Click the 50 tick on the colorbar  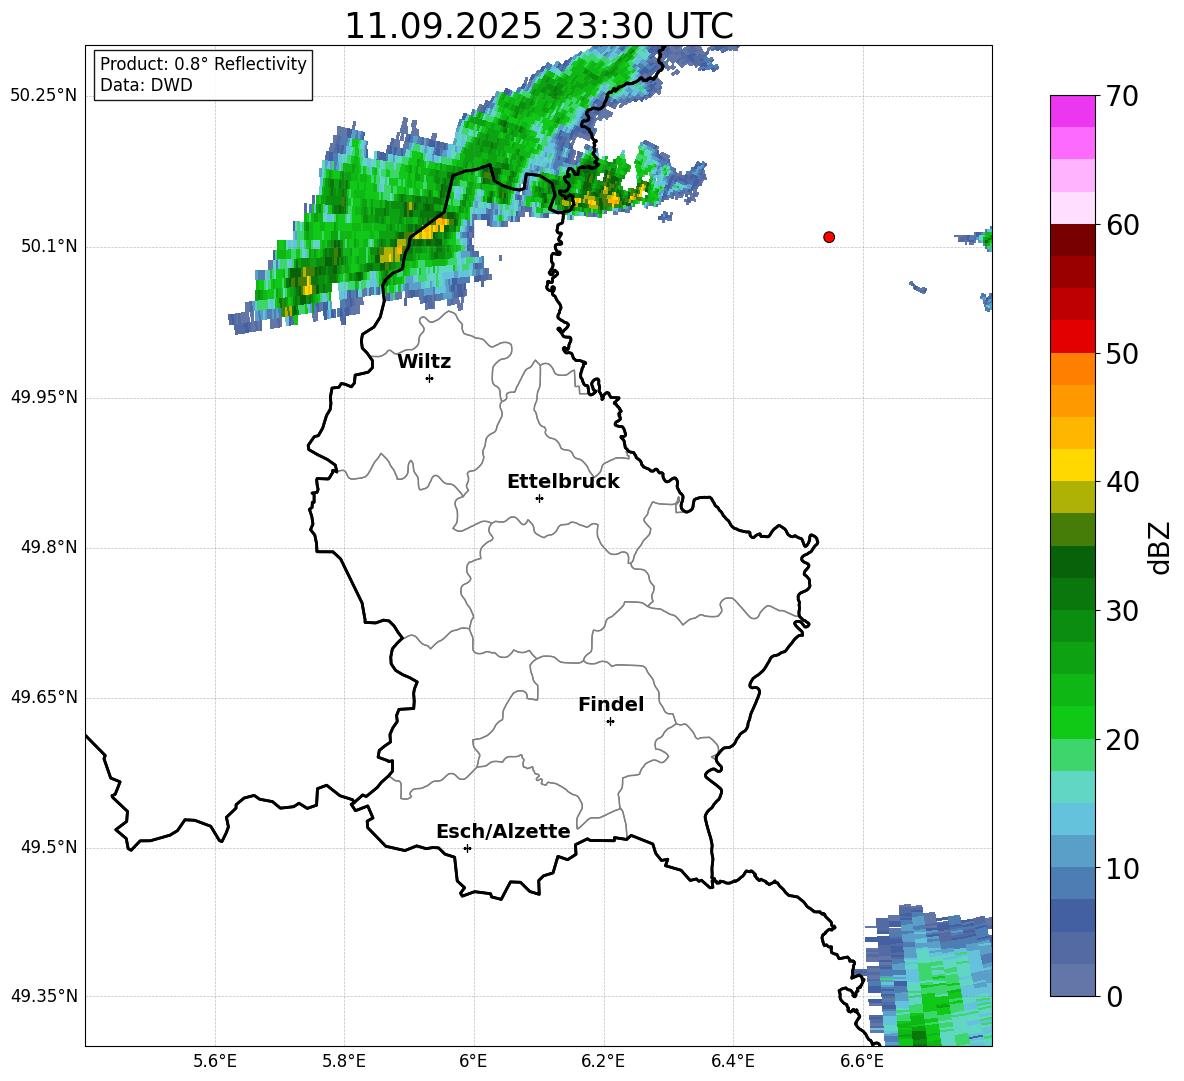pyautogui.click(x=1121, y=353)
